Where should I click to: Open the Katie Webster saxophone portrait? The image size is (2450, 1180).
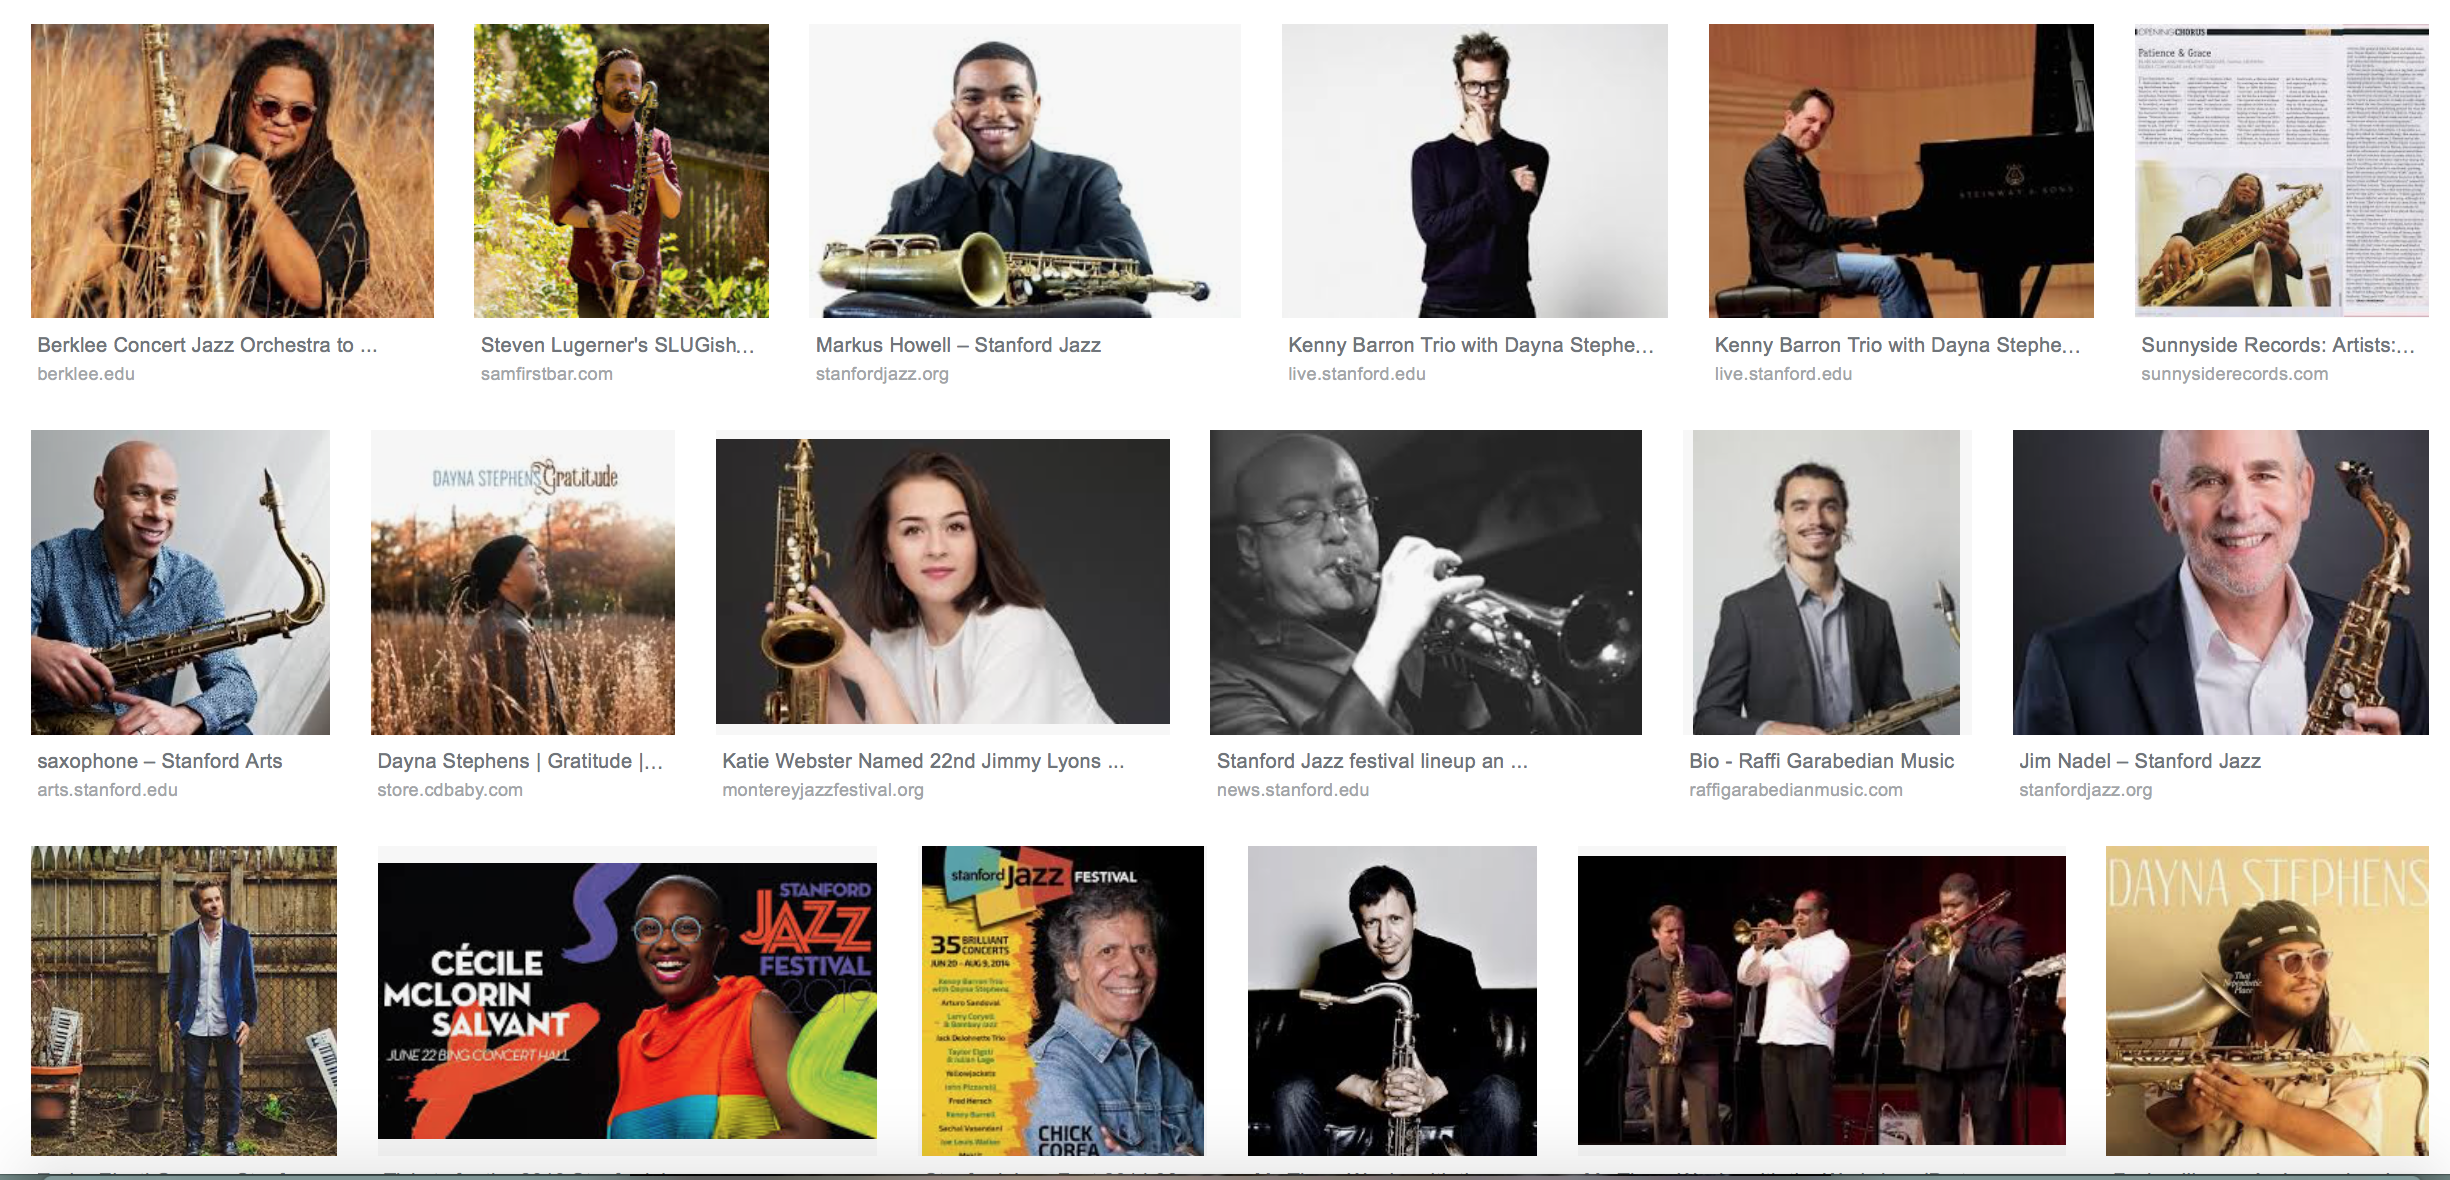pyautogui.click(x=943, y=582)
